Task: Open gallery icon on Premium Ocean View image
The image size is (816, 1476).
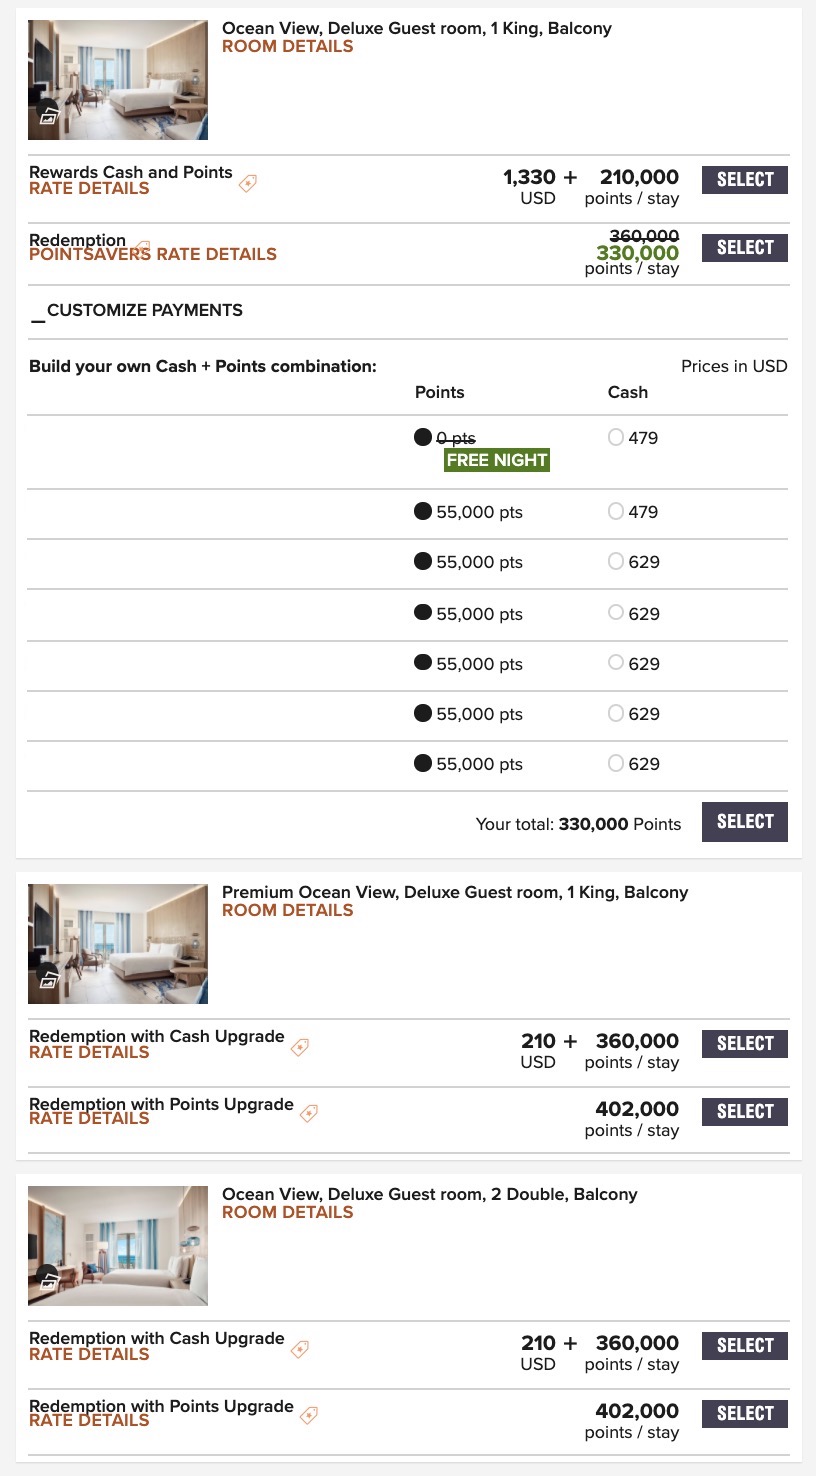Action: [x=49, y=980]
